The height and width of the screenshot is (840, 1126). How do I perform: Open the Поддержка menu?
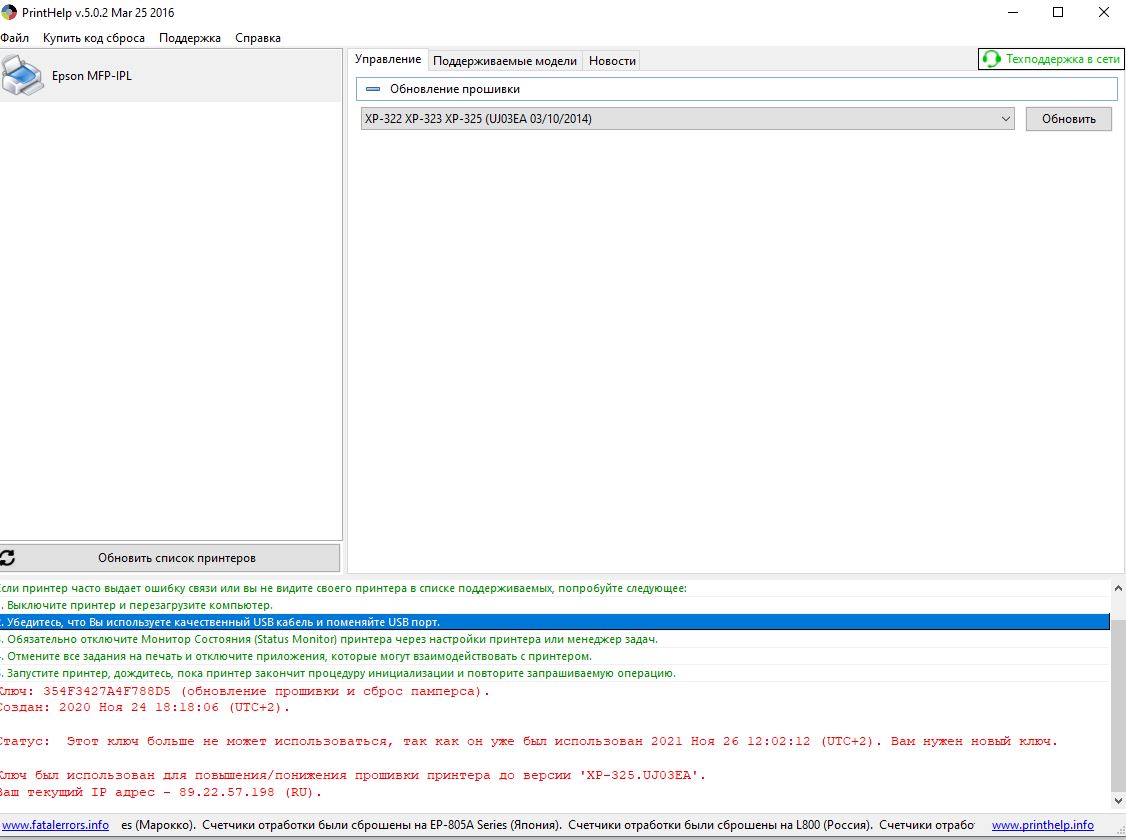pyautogui.click(x=190, y=38)
